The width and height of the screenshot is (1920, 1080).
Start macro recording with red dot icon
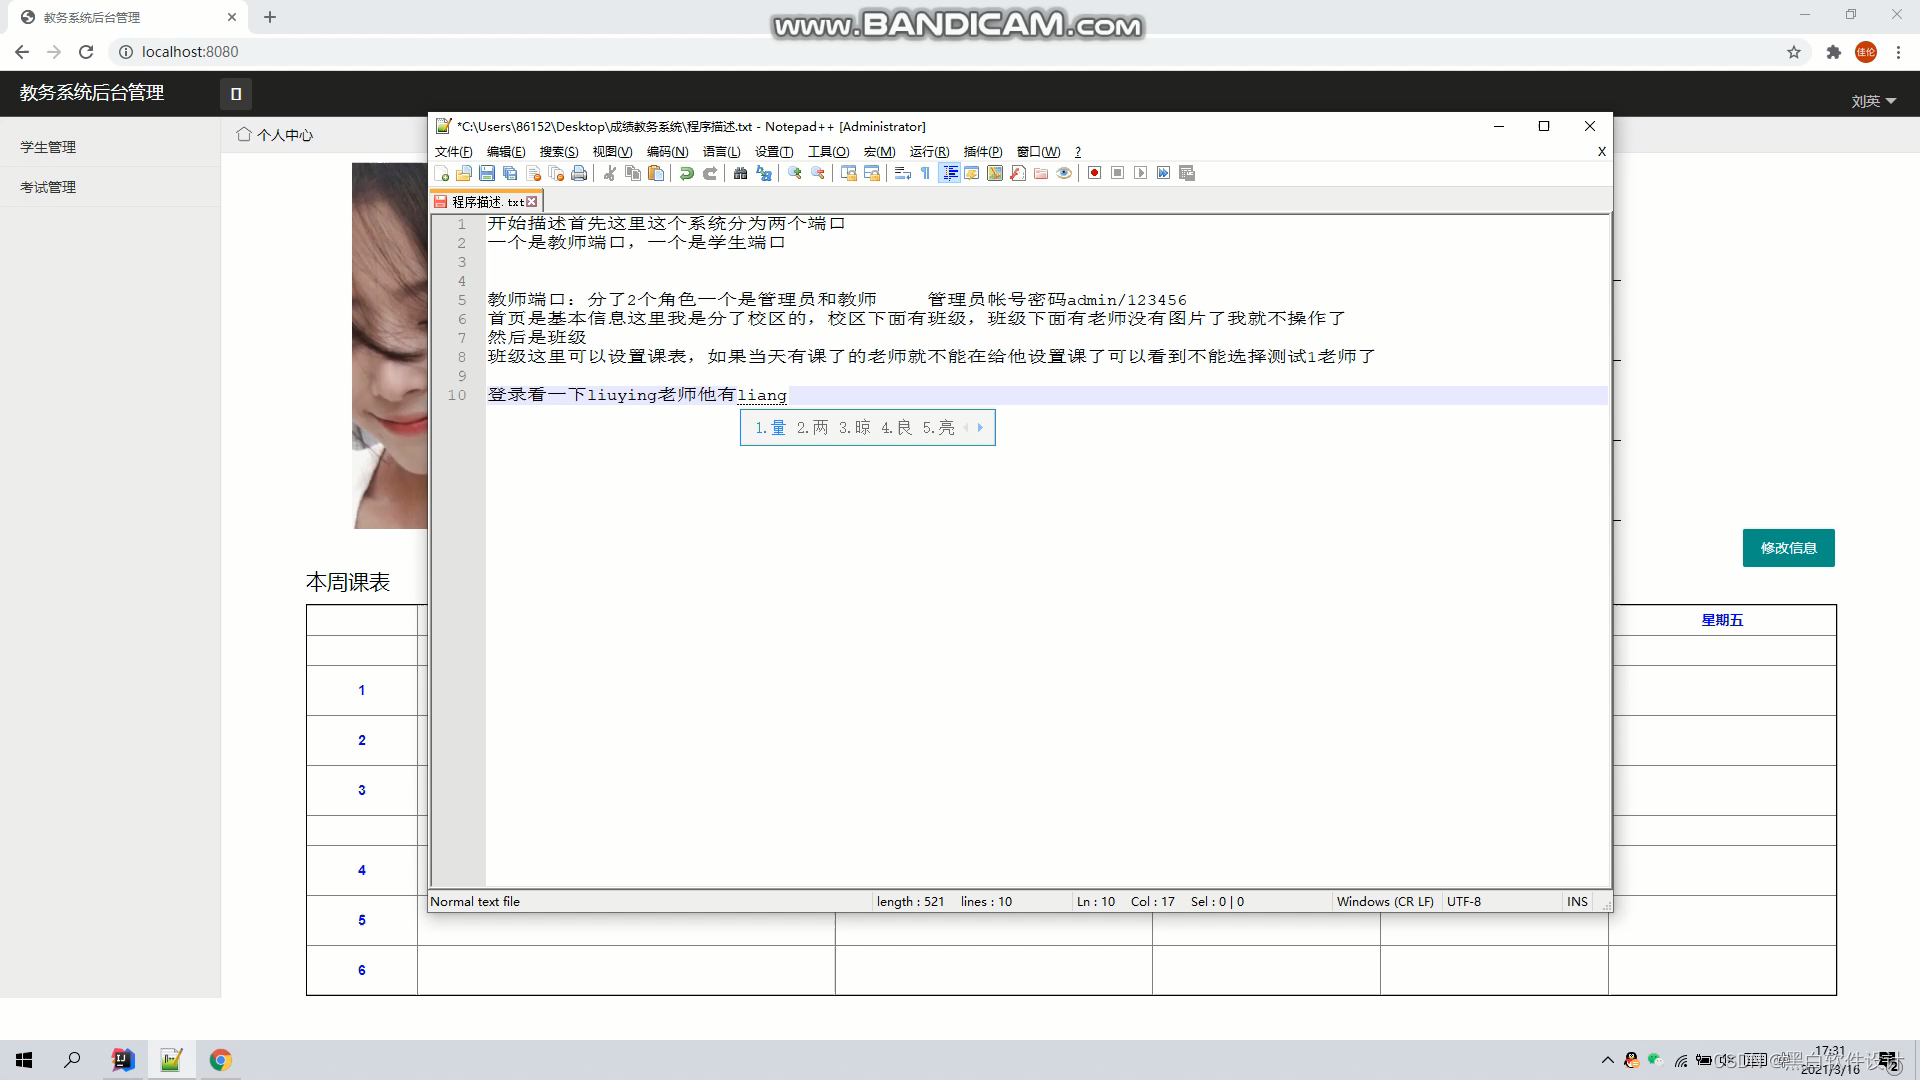point(1095,173)
